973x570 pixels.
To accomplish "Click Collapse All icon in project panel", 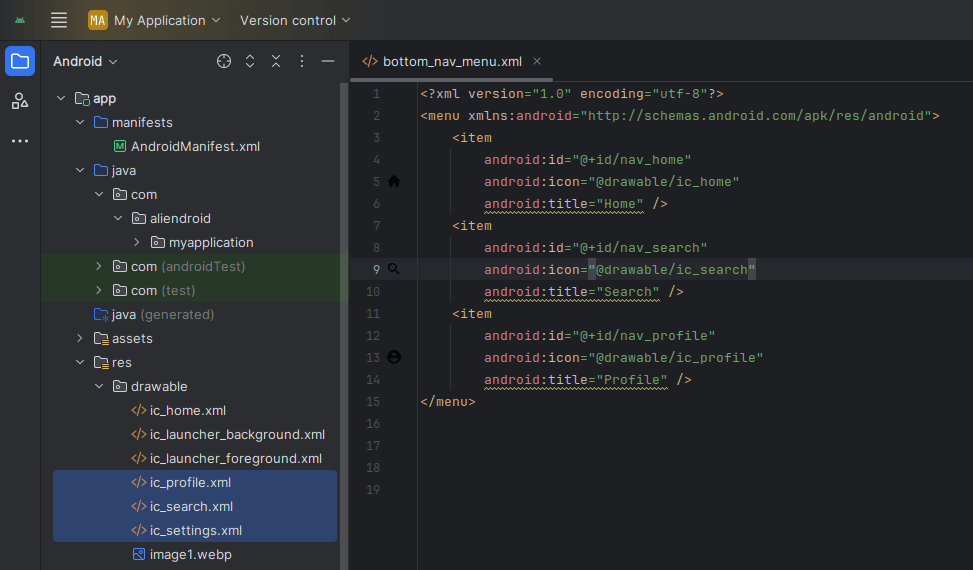I will [x=276, y=61].
